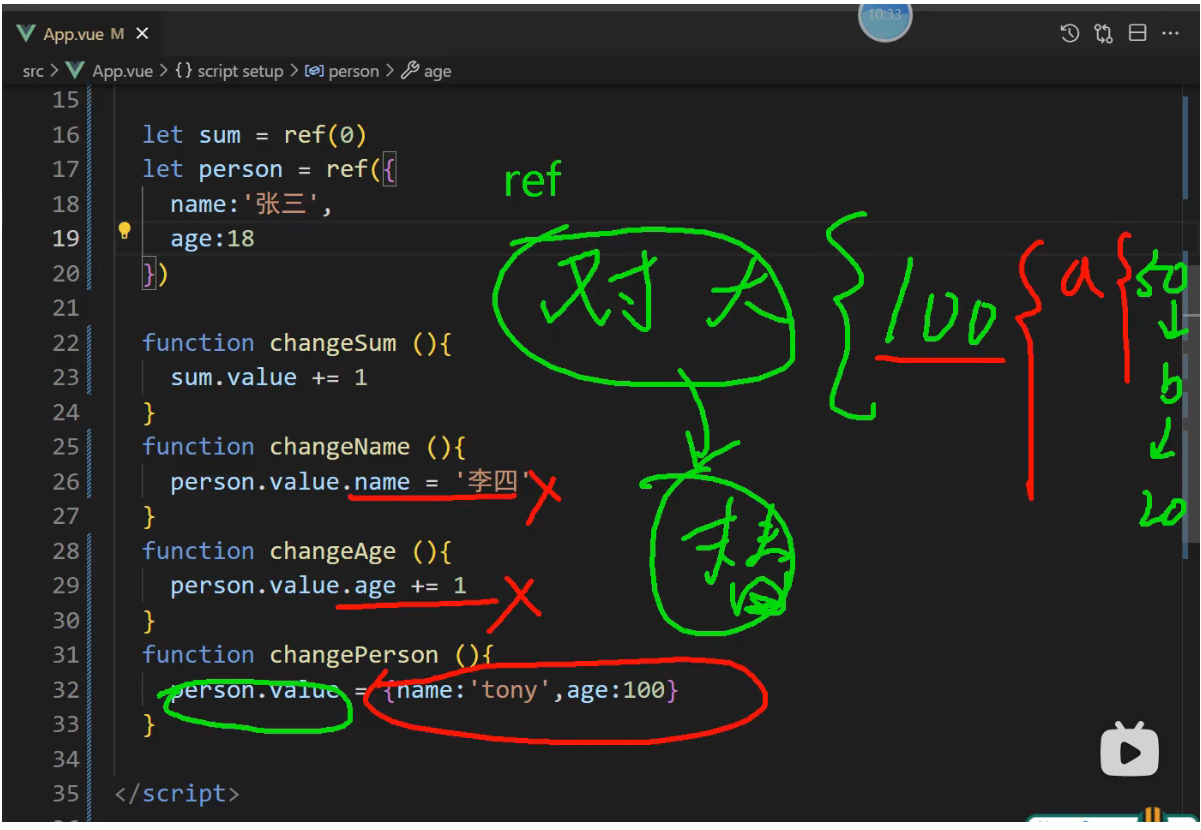The width and height of the screenshot is (1201, 830).
Task: Place cursor in 'let person = ref({' line
Action: click(270, 169)
